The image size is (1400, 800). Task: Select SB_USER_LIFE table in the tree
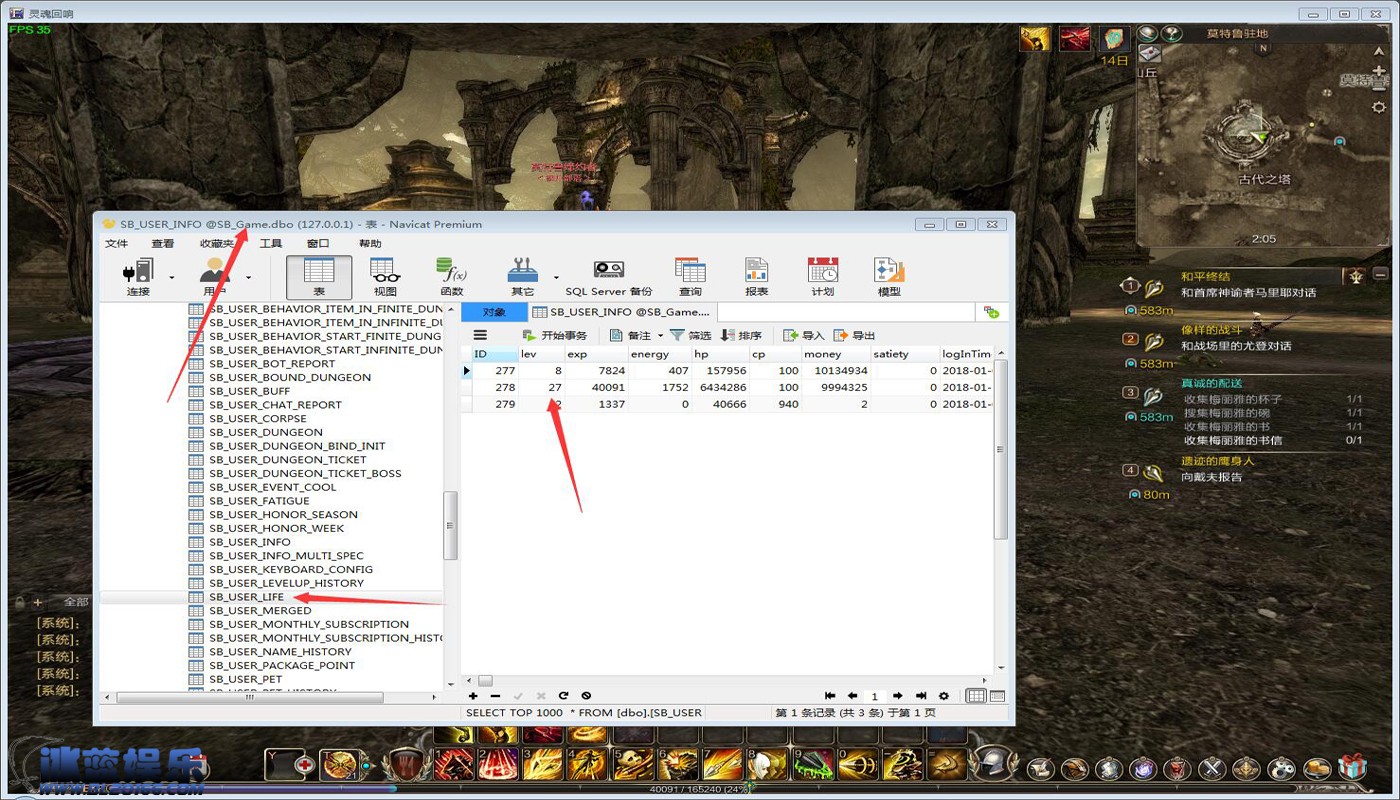point(246,597)
